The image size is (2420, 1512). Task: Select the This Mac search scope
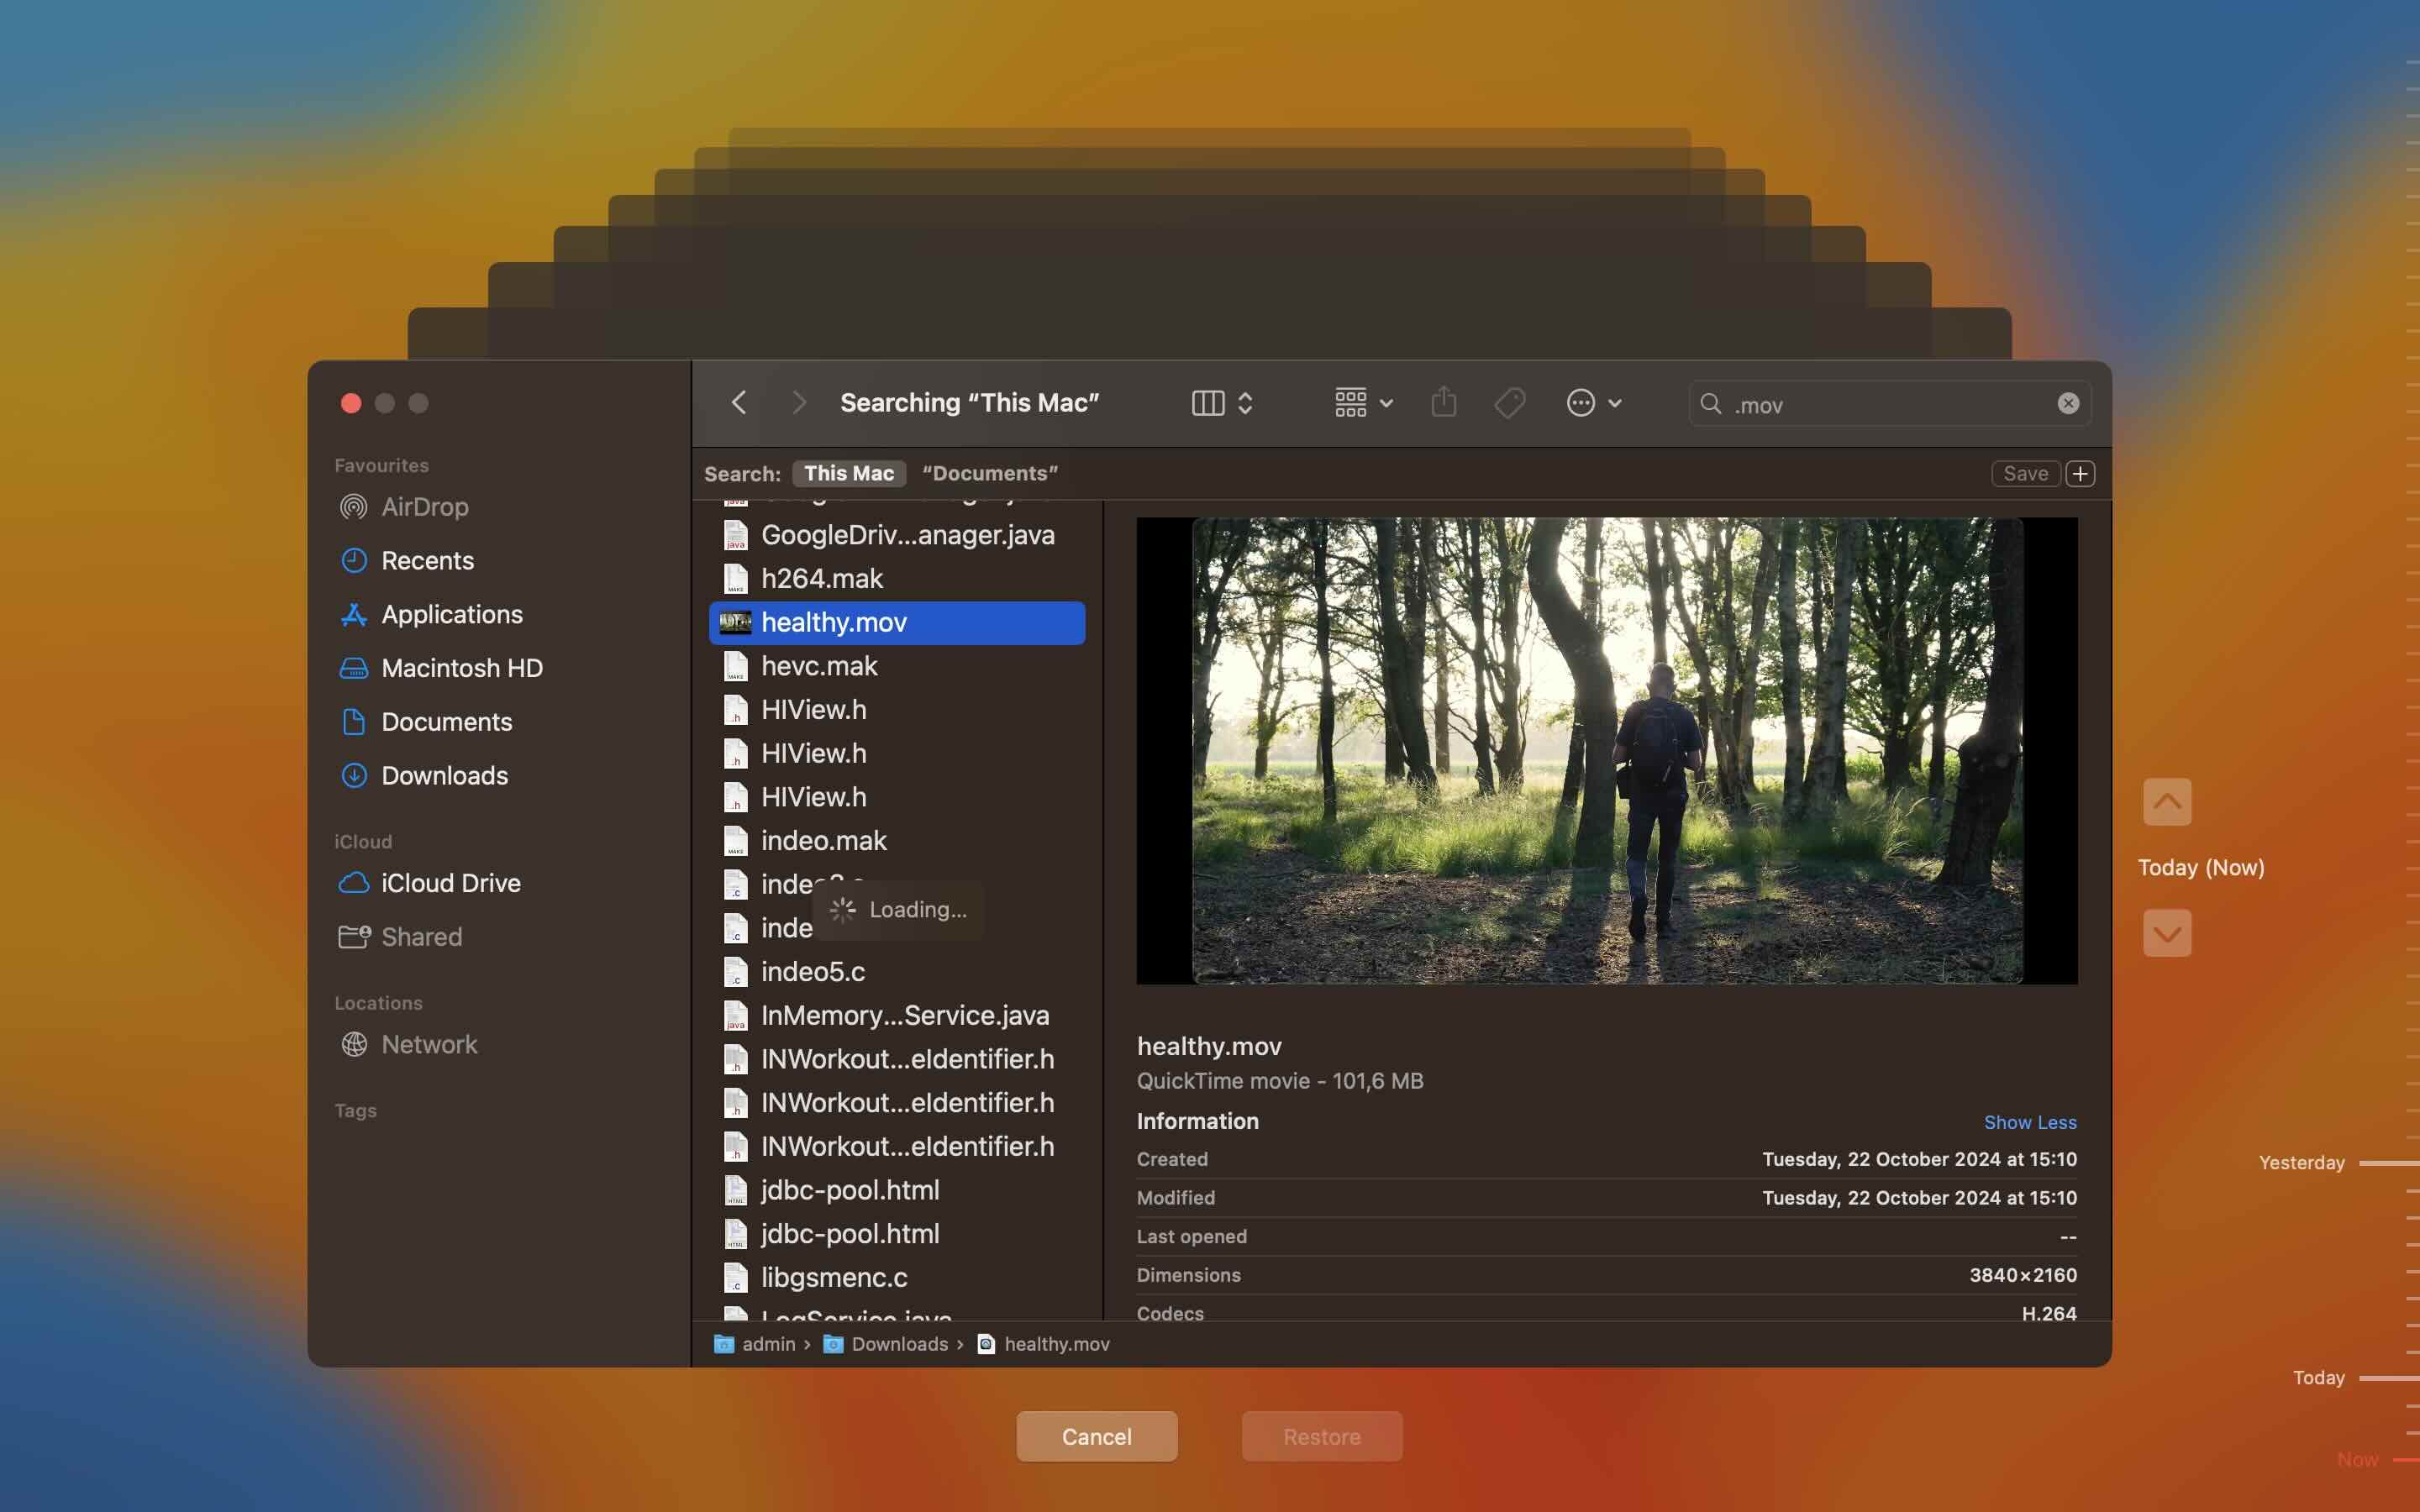(849, 473)
